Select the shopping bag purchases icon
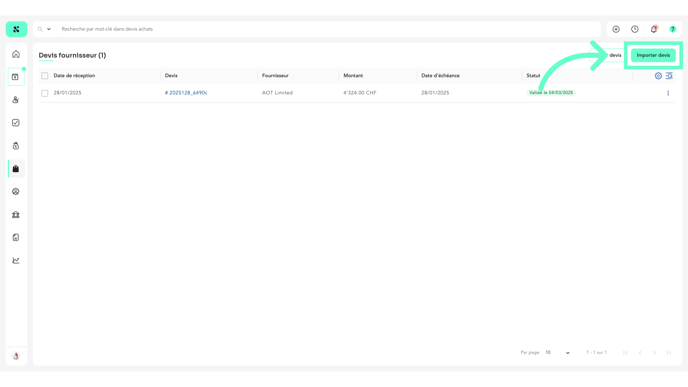The height and width of the screenshot is (387, 688). point(16,168)
